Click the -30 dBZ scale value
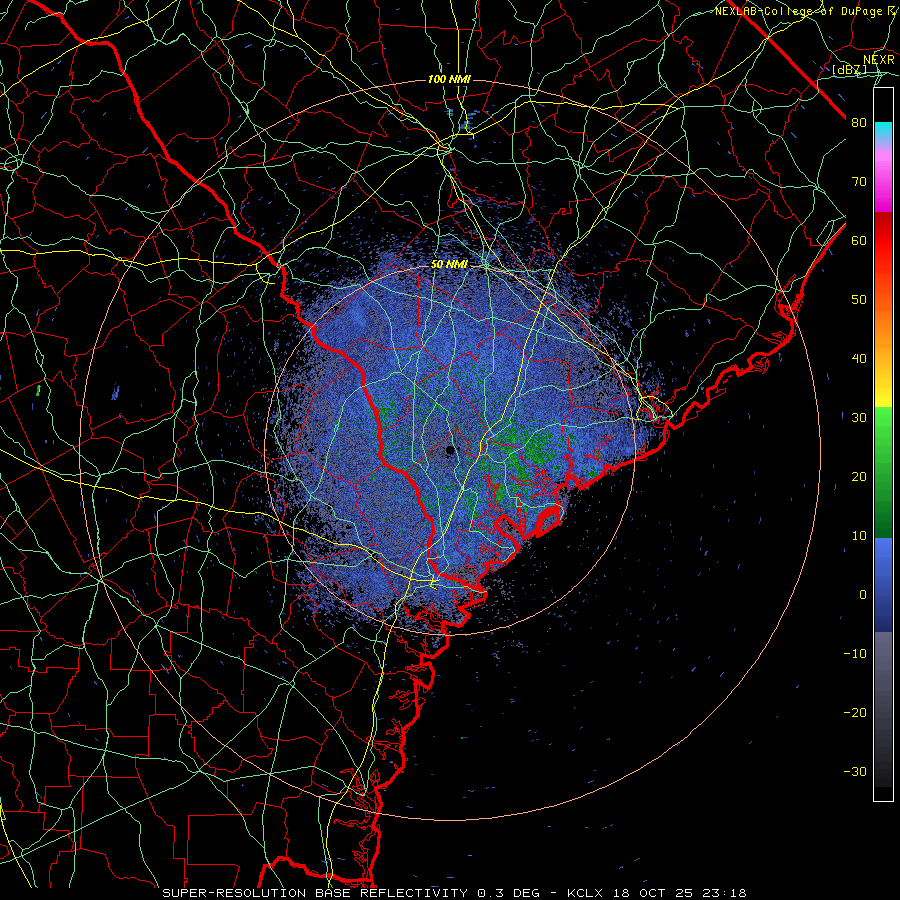Viewport: 900px width, 900px height. 855,771
